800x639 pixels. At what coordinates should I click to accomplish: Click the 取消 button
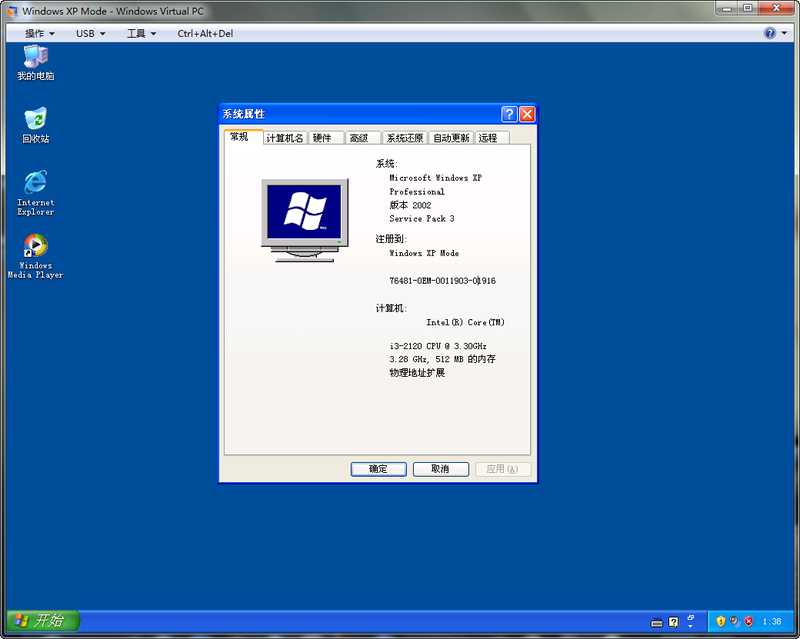coord(440,469)
